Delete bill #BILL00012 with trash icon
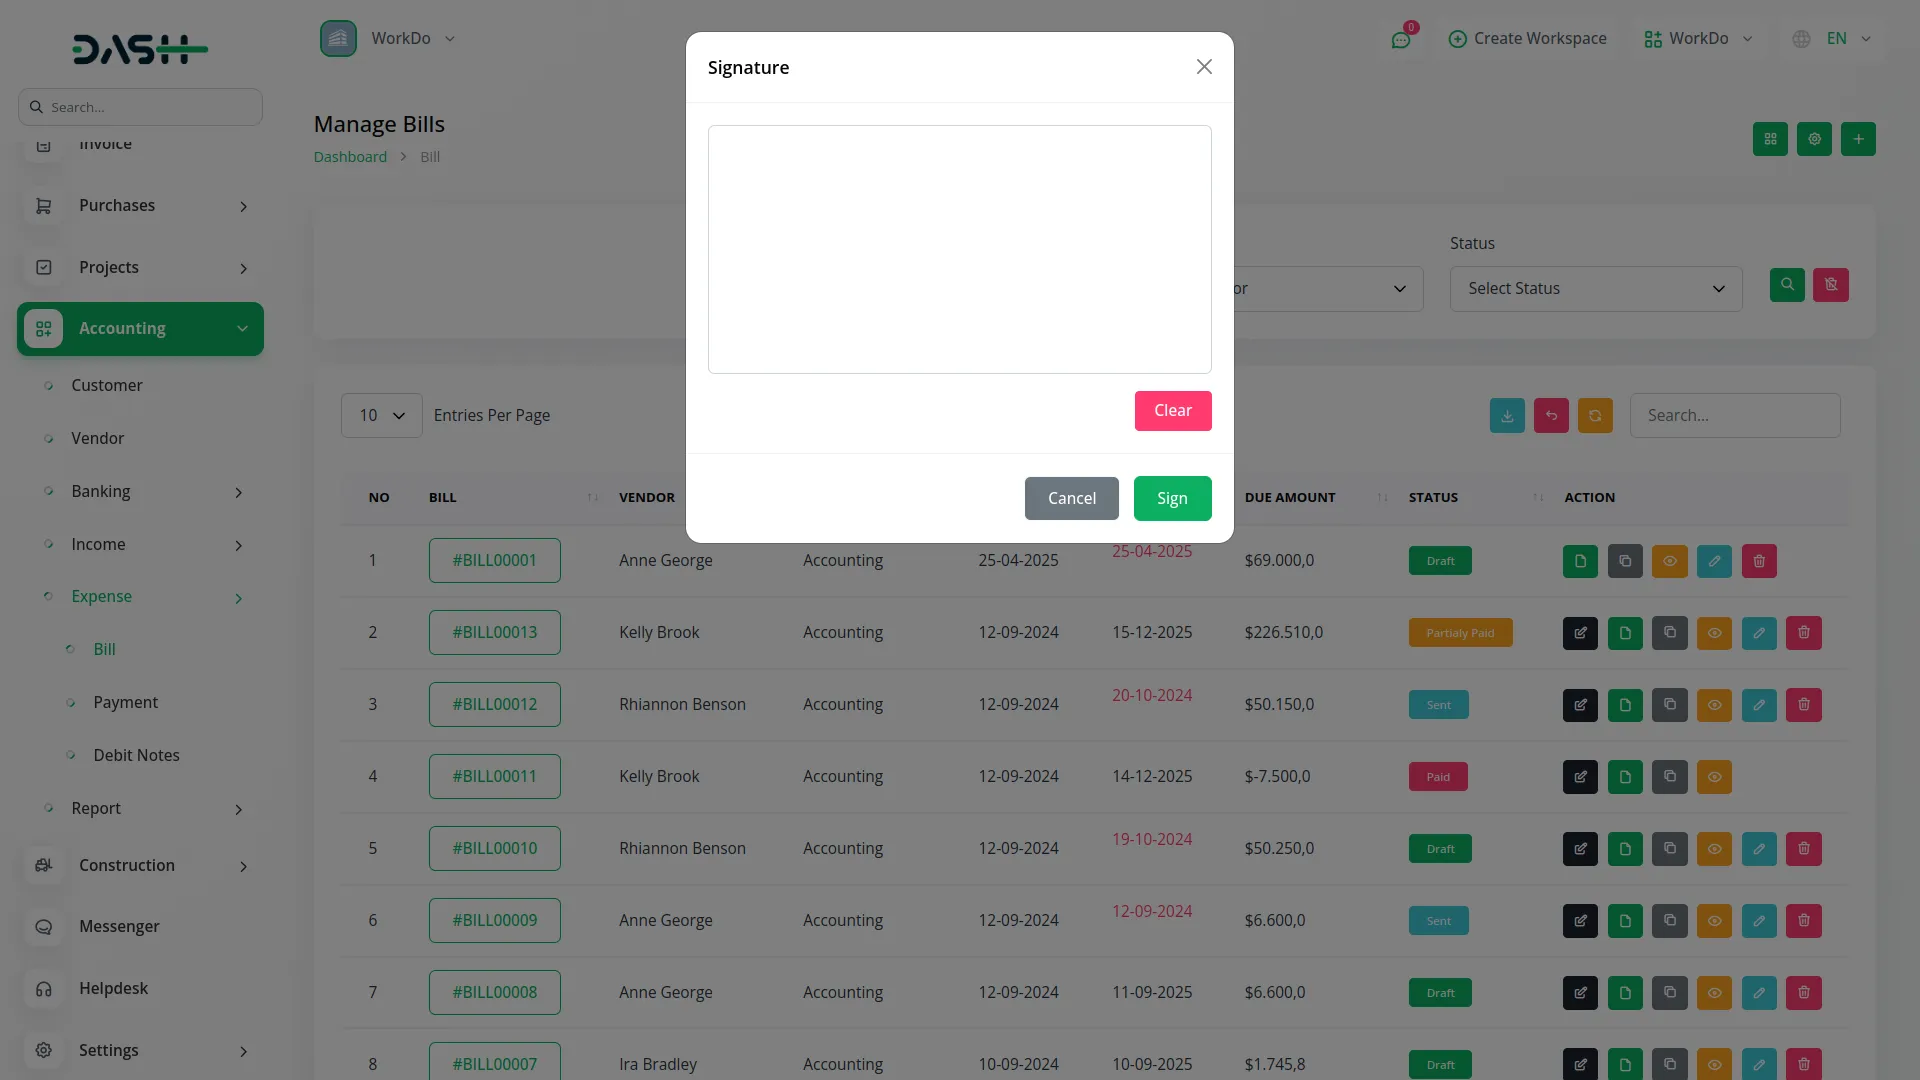This screenshot has width=1920, height=1080. click(x=1804, y=705)
